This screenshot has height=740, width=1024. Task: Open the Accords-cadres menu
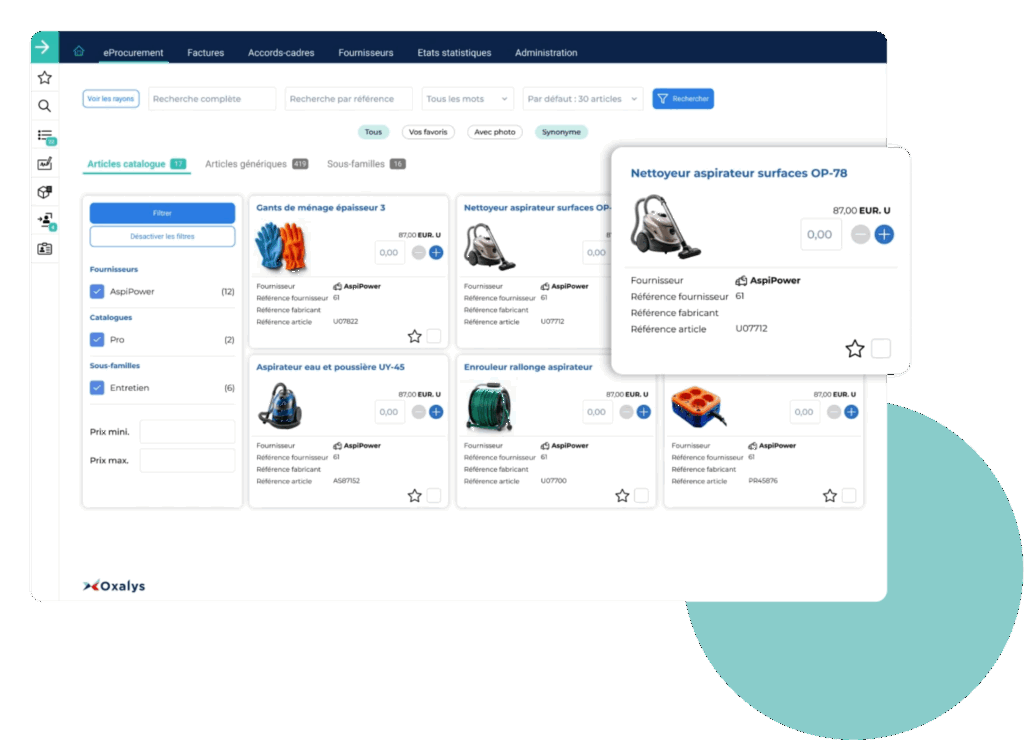click(x=281, y=53)
